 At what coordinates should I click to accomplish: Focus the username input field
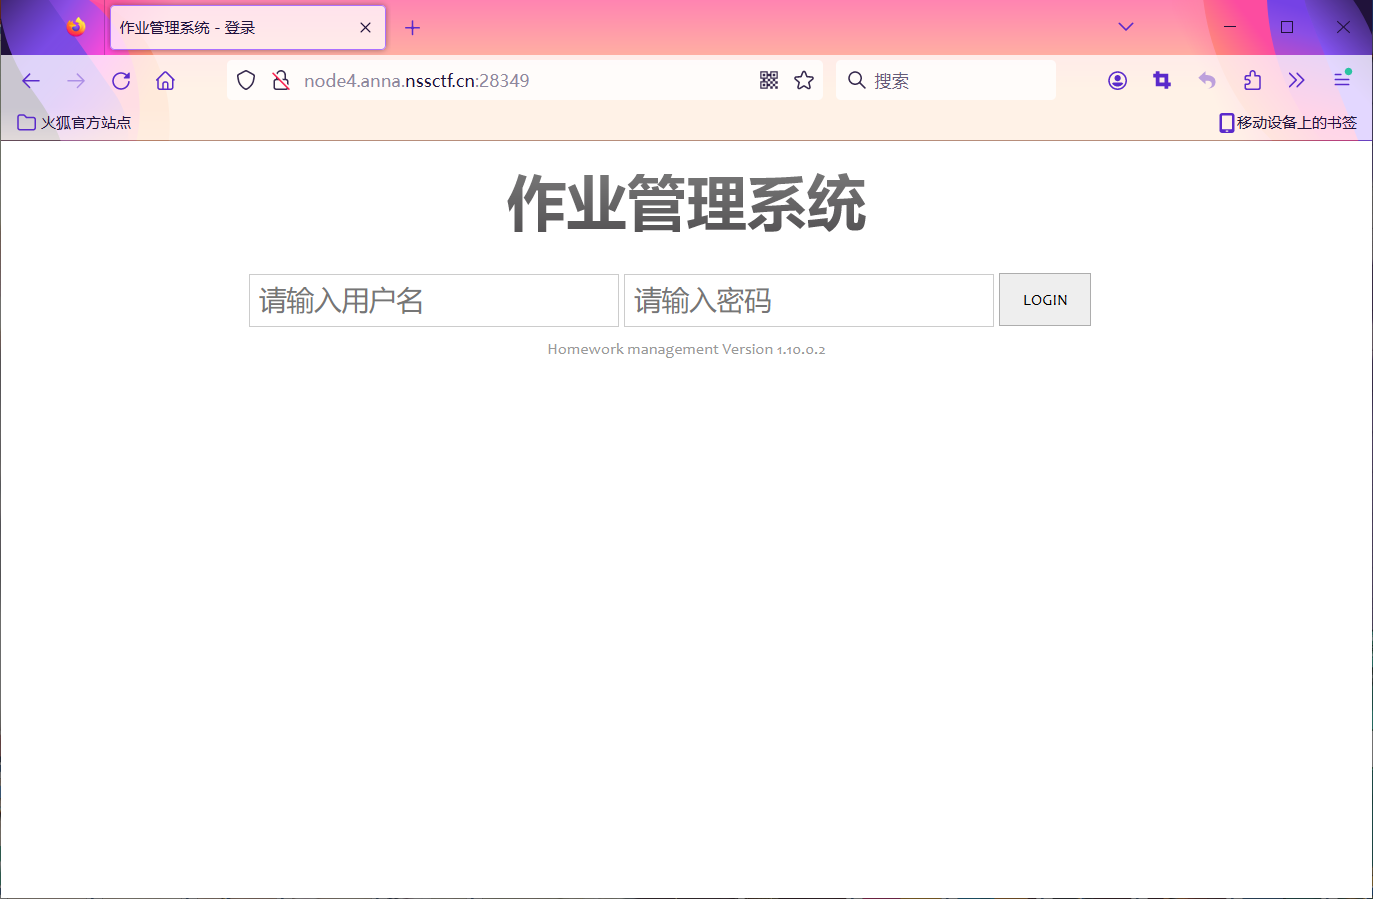[433, 300]
